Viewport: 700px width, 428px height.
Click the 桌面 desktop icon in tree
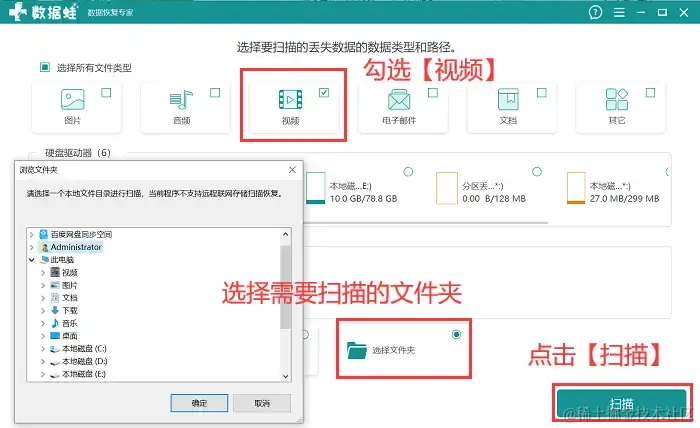pyautogui.click(x=55, y=336)
